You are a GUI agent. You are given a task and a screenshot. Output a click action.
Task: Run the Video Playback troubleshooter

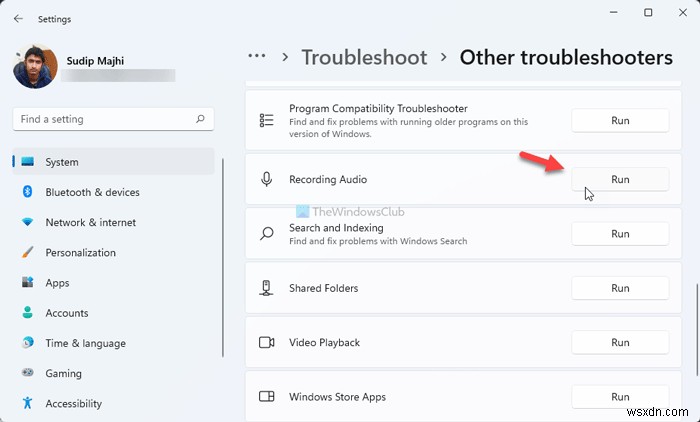(x=620, y=342)
